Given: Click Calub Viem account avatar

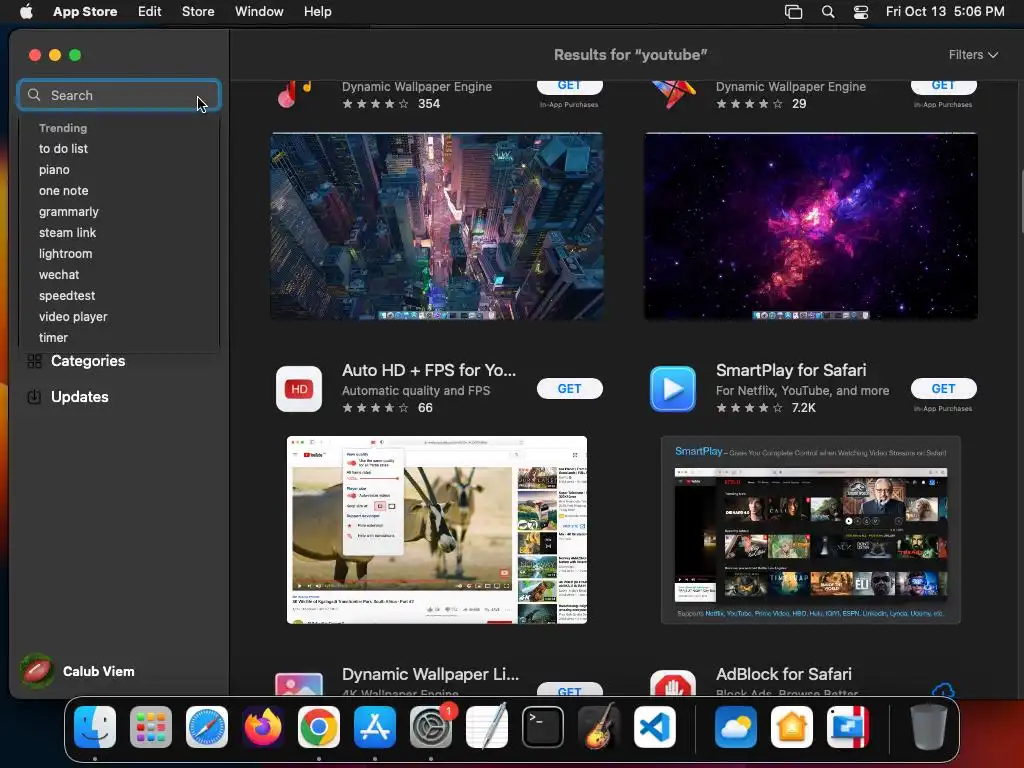Looking at the screenshot, I should click(x=37, y=671).
